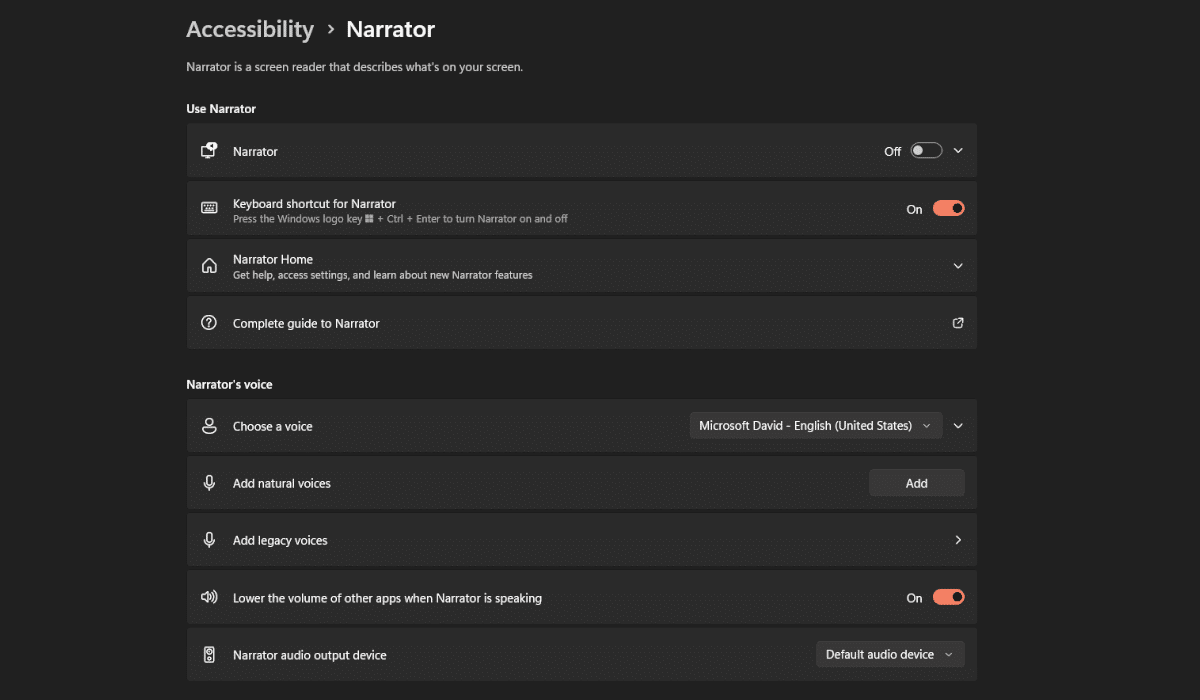Click the keyboard shortcut icon

click(209, 208)
